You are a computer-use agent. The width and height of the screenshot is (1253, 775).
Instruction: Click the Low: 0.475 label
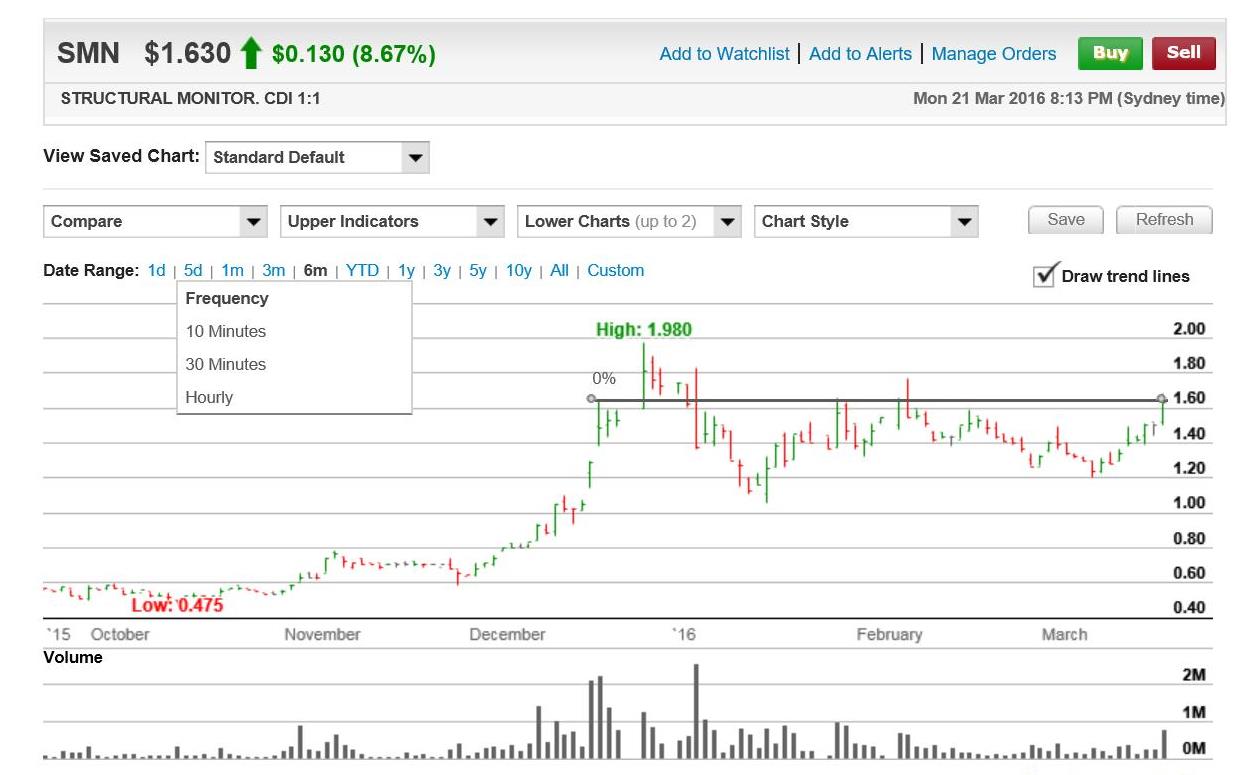tap(177, 605)
